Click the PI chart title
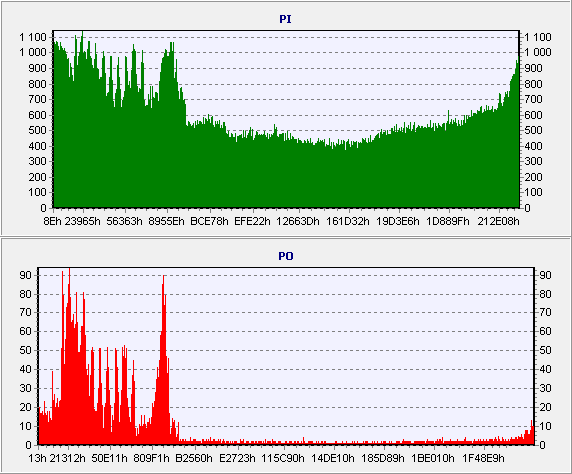This screenshot has height=474, width=572. pyautogui.click(x=285, y=19)
